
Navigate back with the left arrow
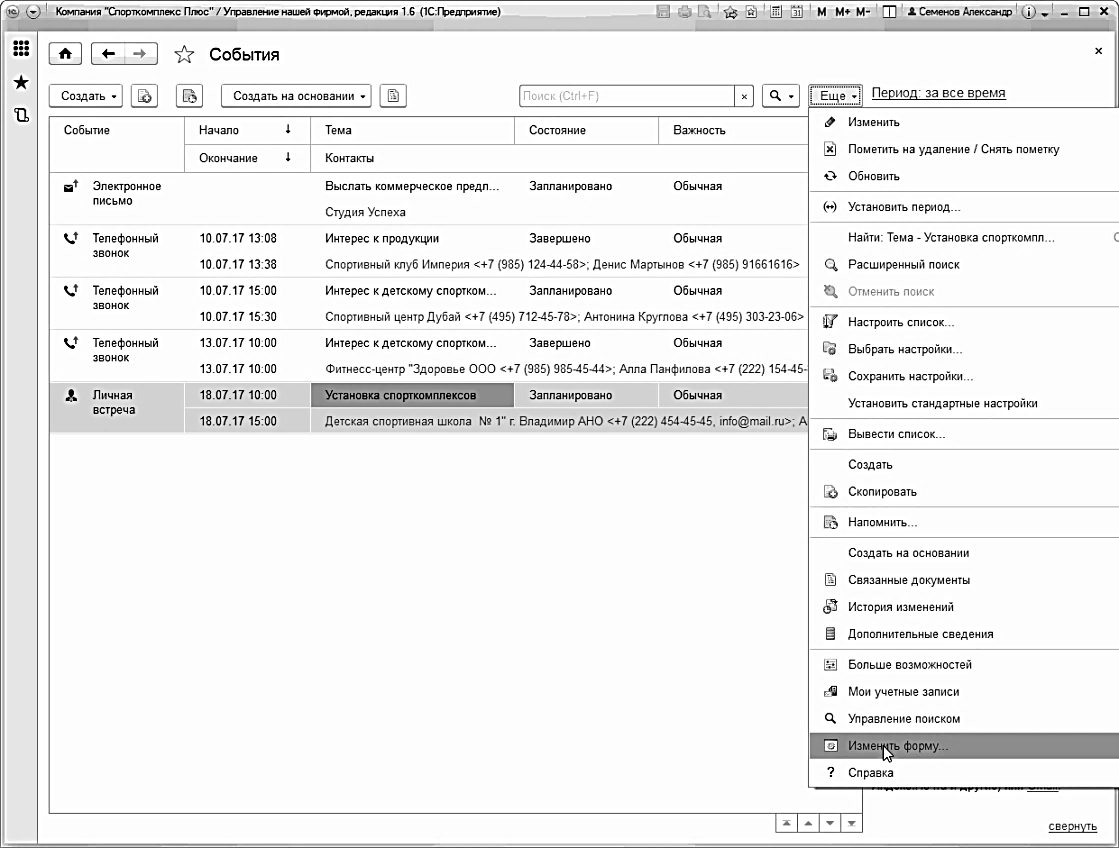(x=108, y=54)
